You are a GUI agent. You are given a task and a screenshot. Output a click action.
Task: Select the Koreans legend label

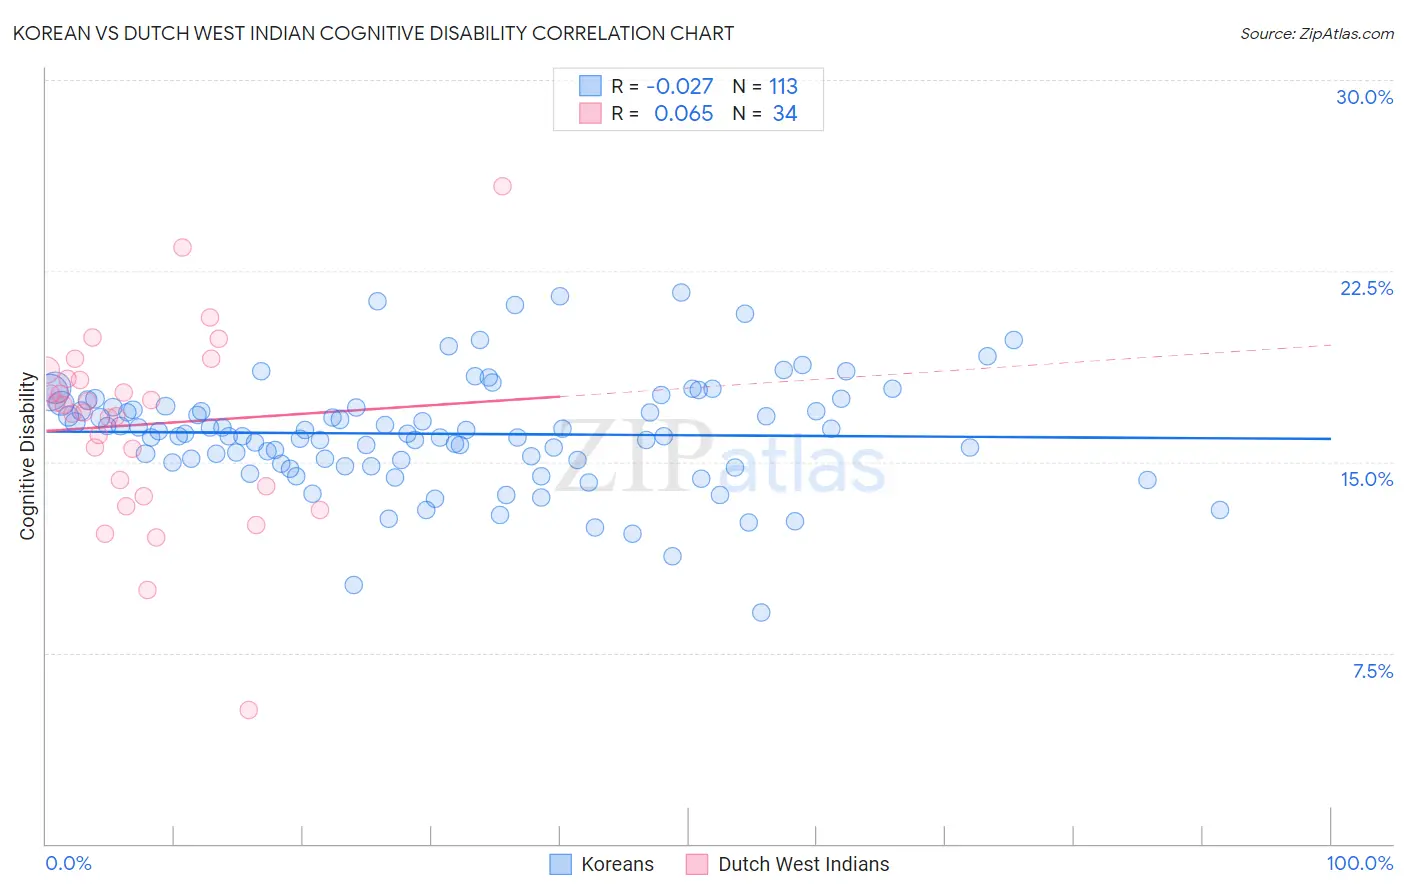[x=617, y=864]
